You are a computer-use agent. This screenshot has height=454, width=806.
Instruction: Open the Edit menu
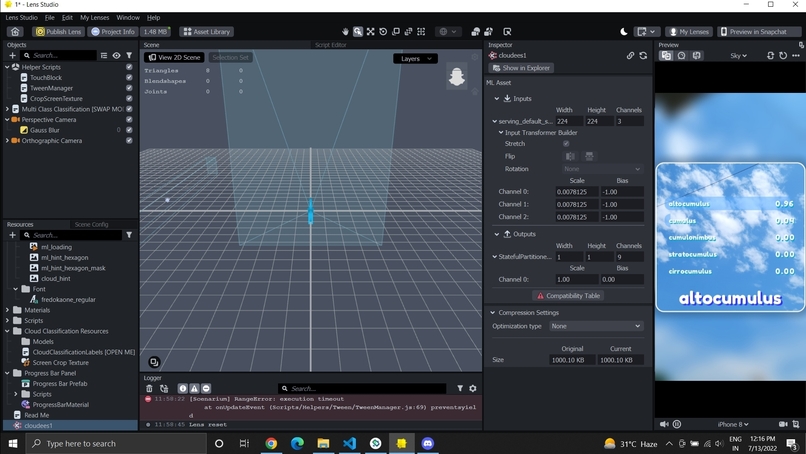pos(67,17)
